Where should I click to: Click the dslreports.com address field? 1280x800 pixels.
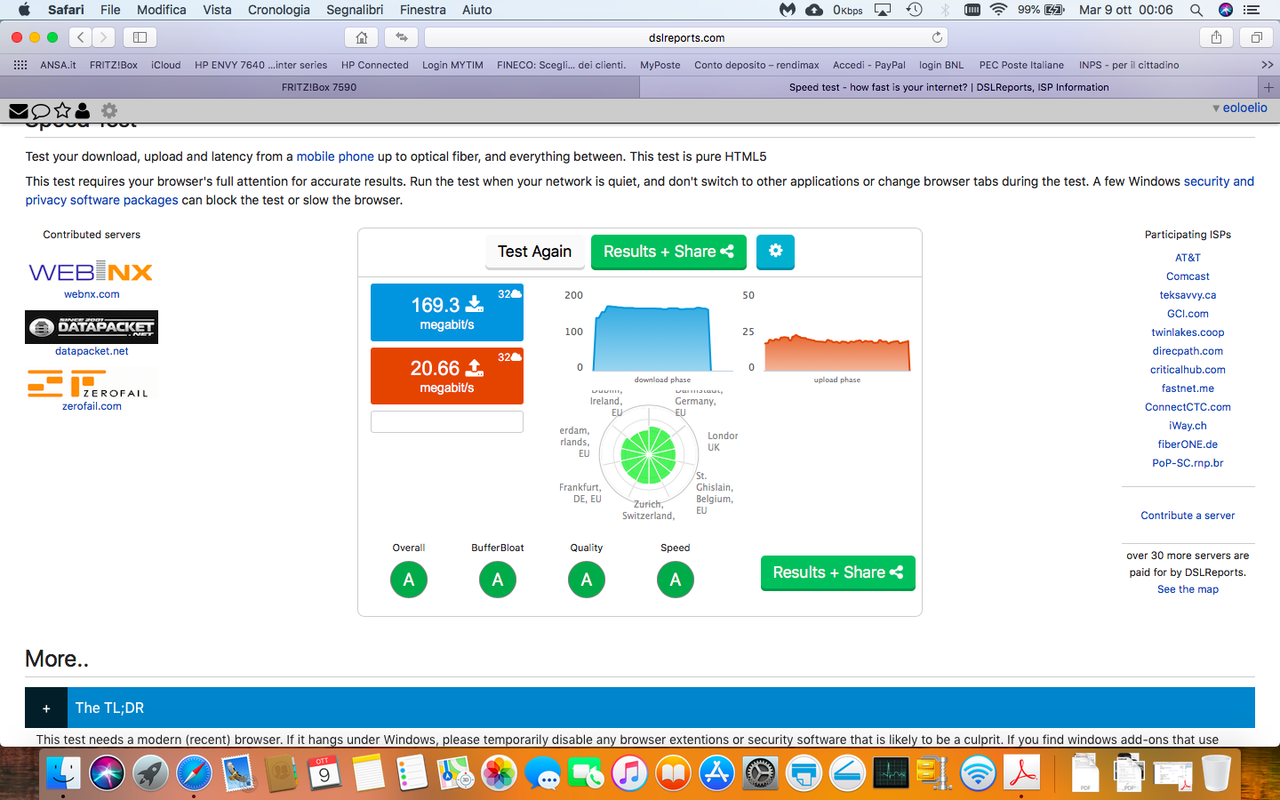pos(686,37)
